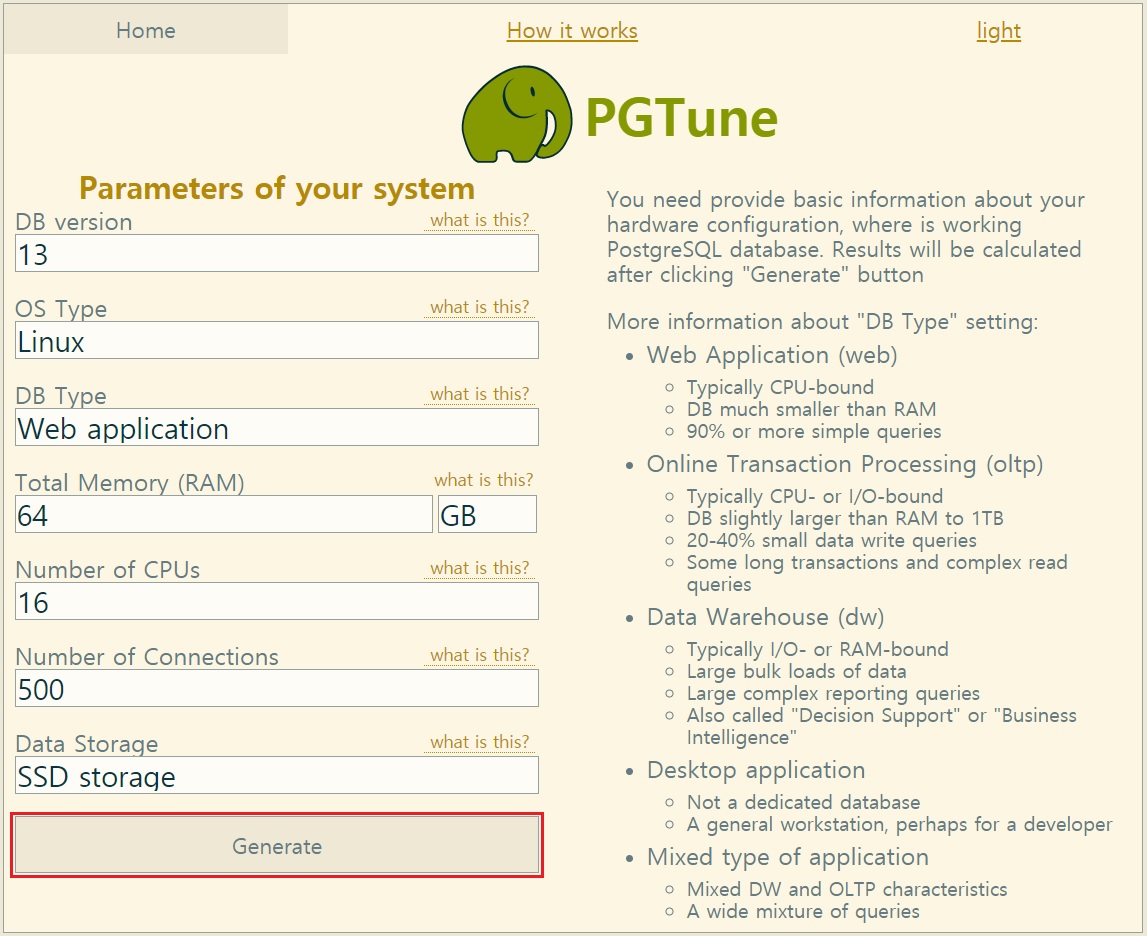The width and height of the screenshot is (1147, 936).
Task: Click 'A wide mixture of queries' text
Action: pos(803,911)
